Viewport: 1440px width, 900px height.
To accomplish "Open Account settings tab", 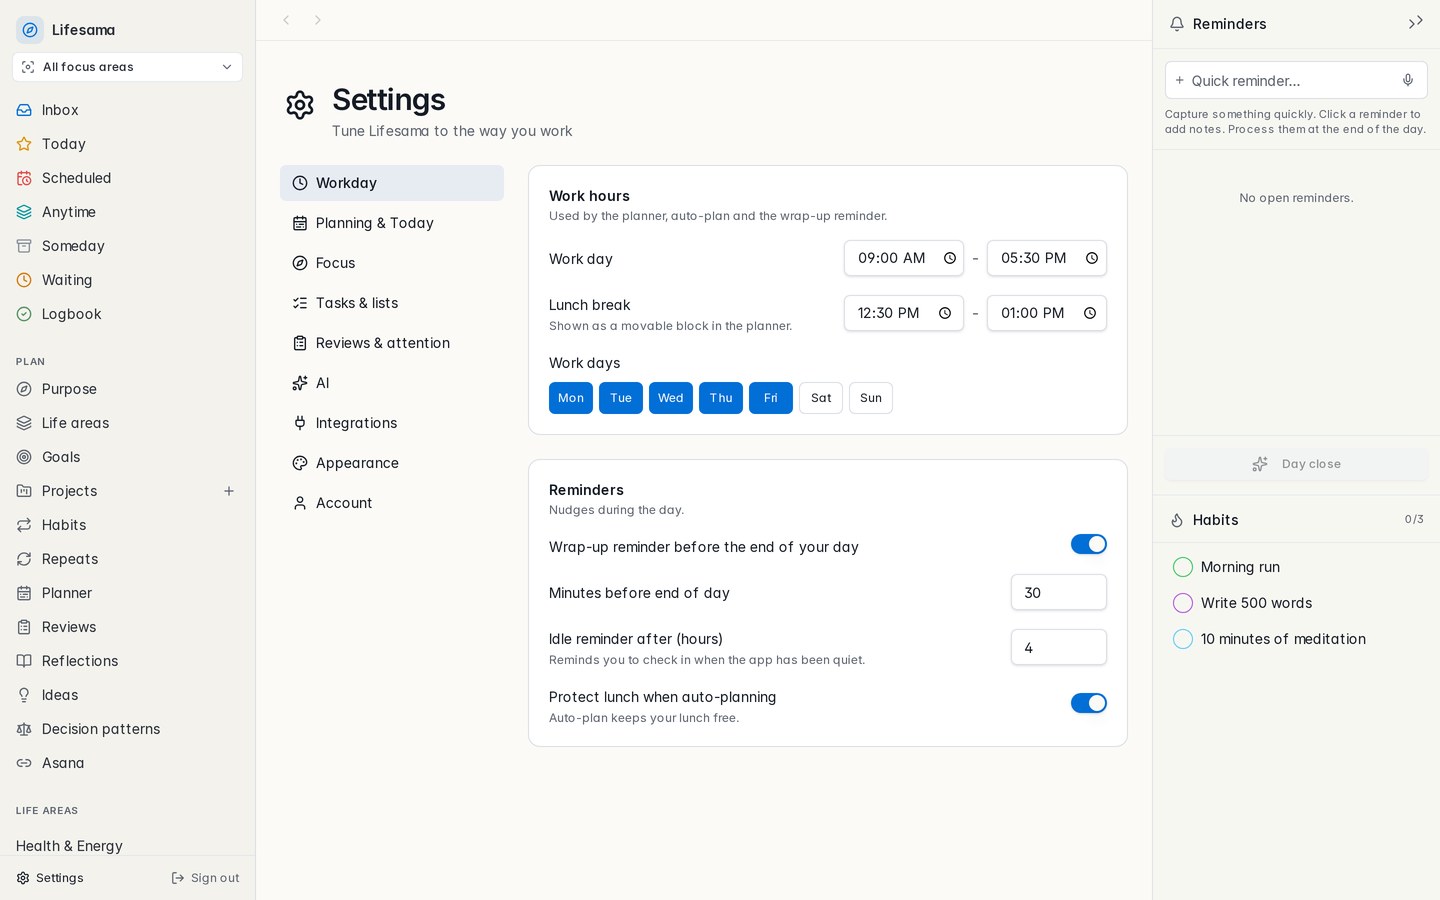I will [392, 503].
